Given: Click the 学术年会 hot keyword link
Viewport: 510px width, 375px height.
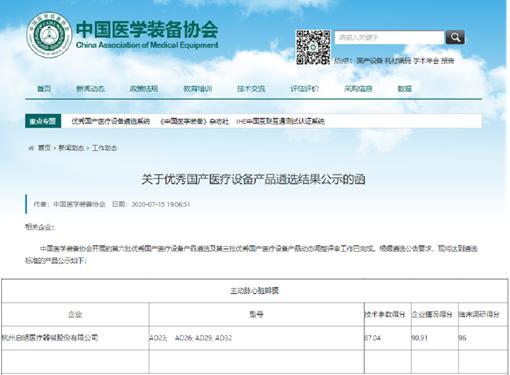Looking at the screenshot, I should 426,61.
